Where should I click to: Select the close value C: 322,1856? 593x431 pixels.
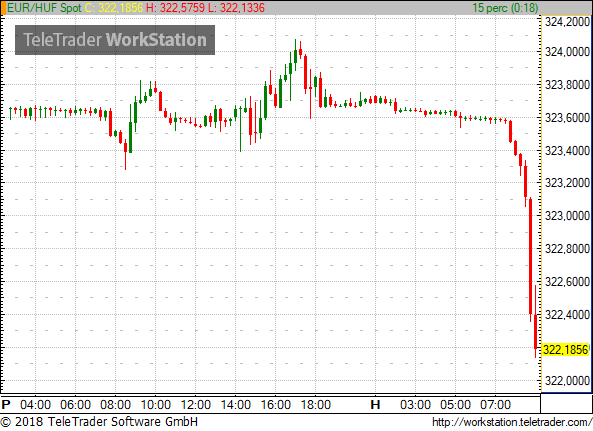[114, 8]
